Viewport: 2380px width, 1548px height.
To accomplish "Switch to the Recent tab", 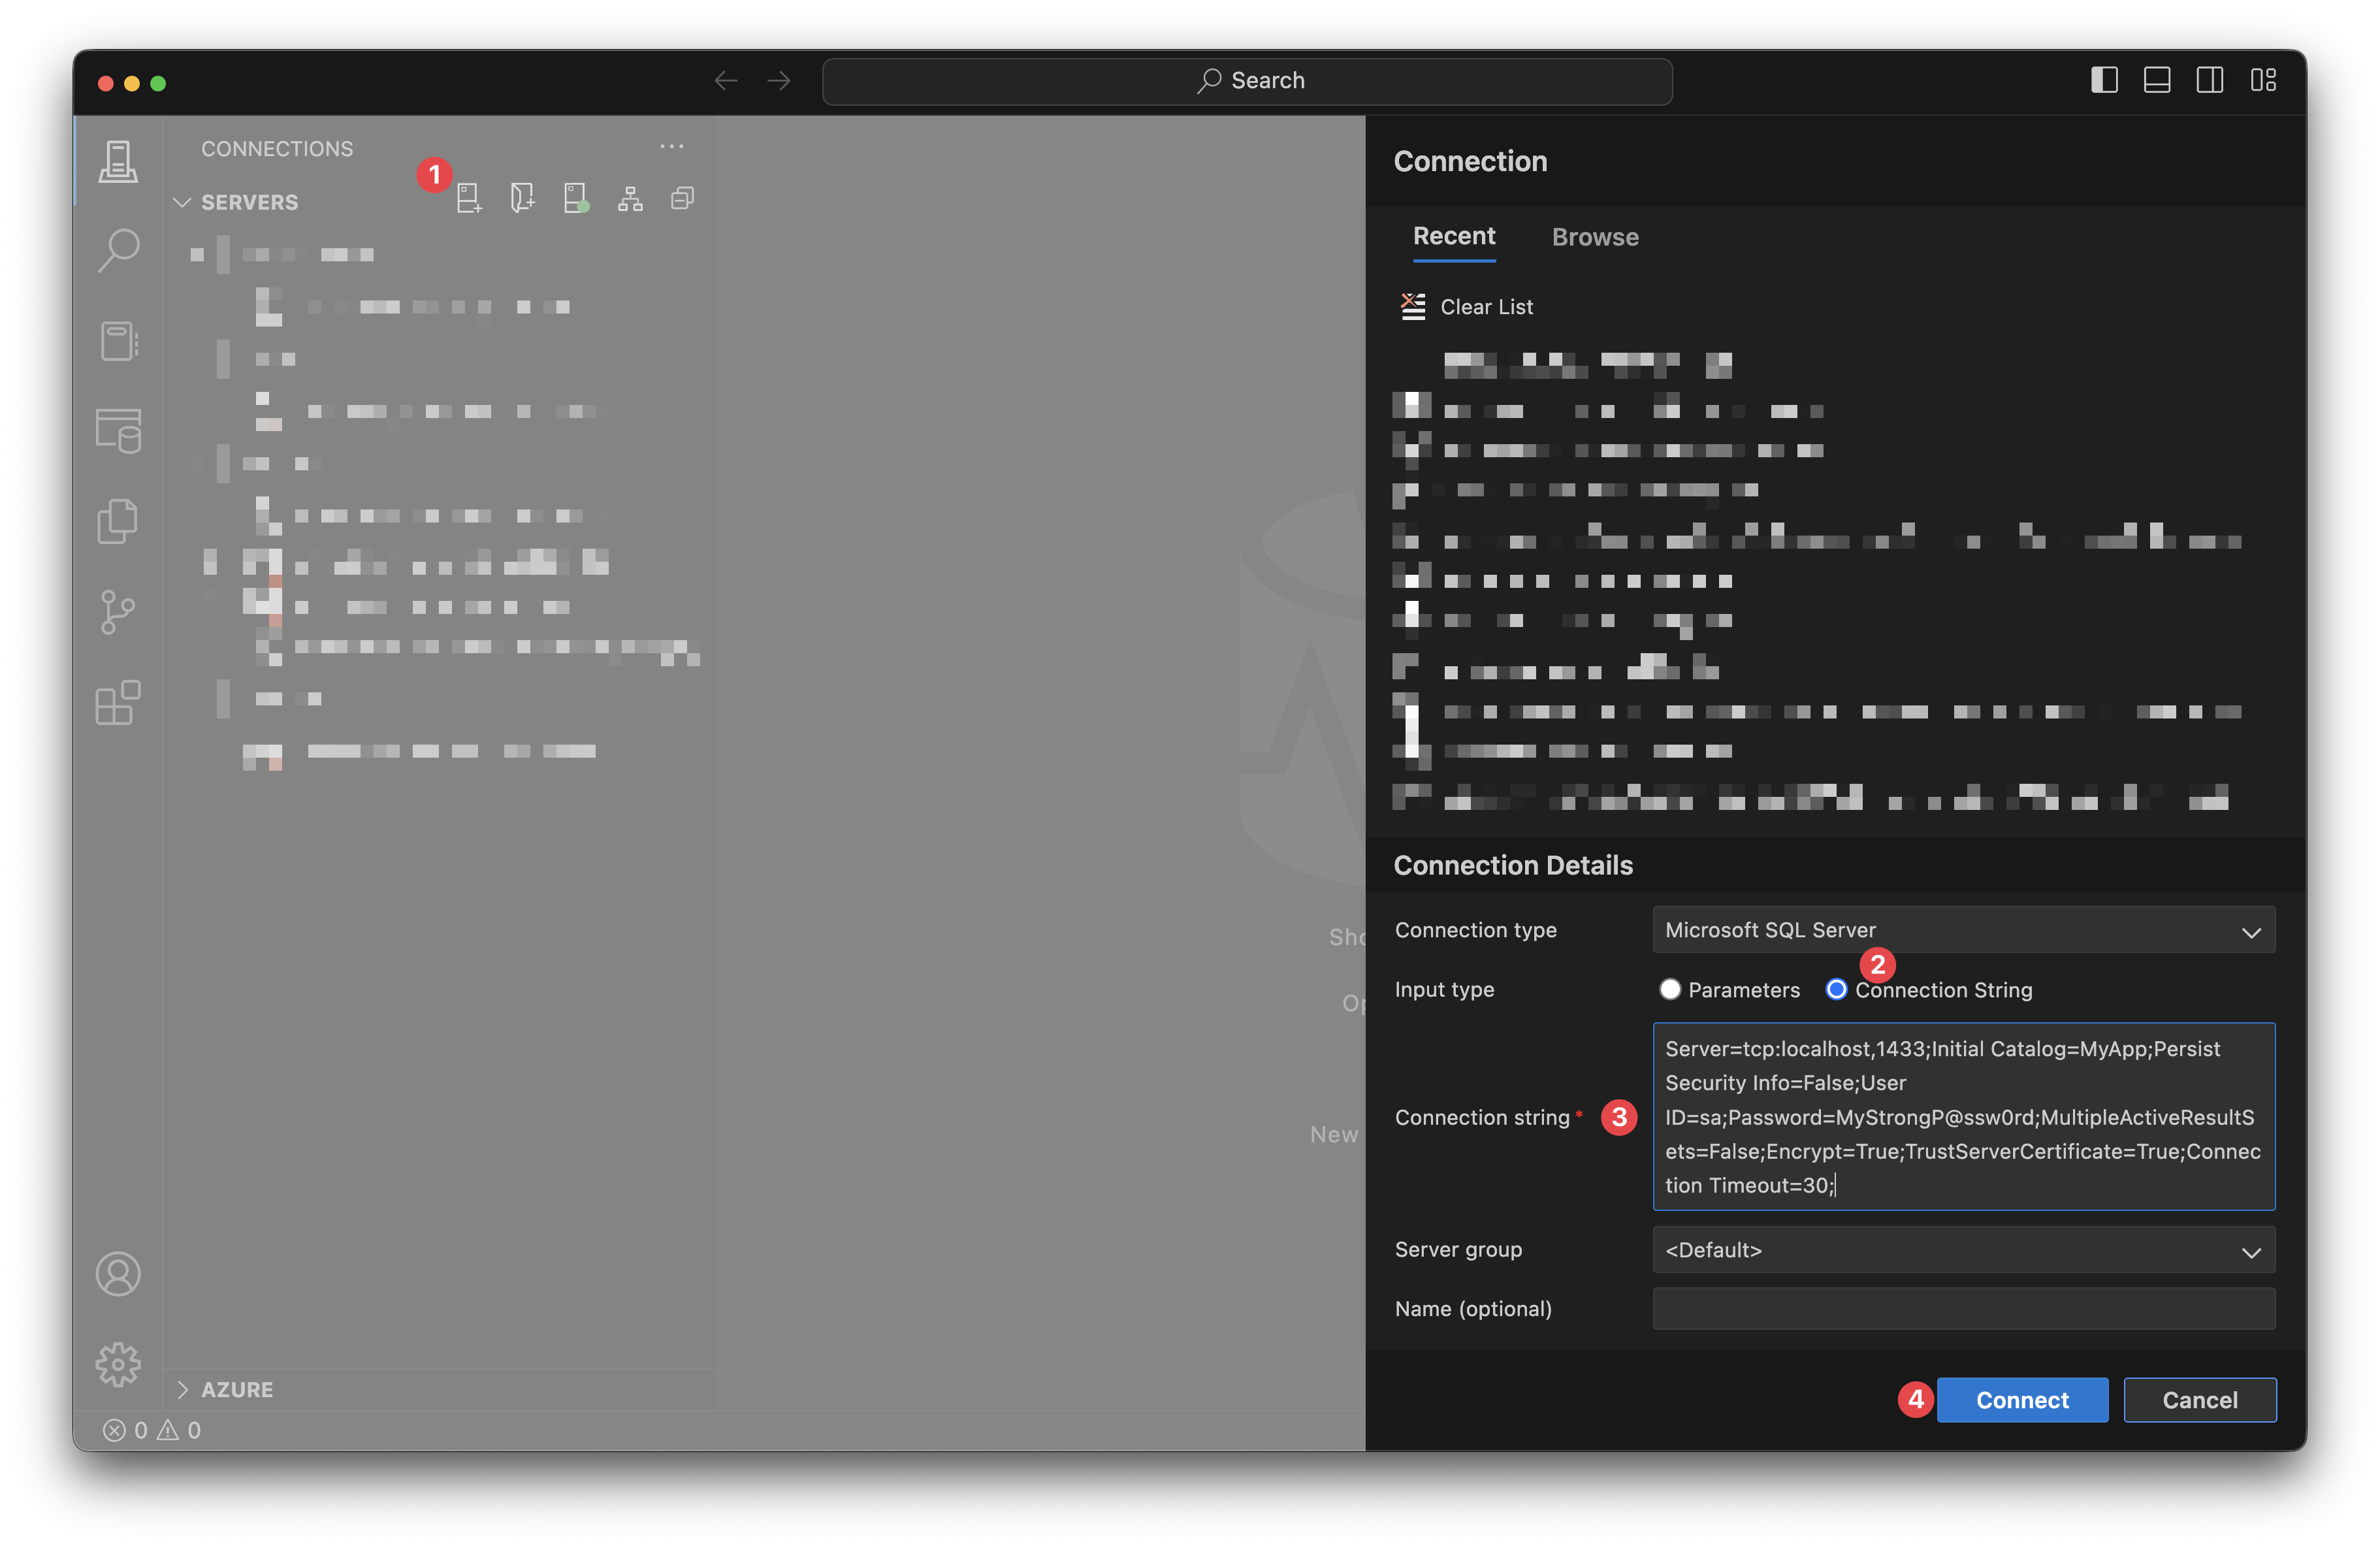I will click(1454, 237).
